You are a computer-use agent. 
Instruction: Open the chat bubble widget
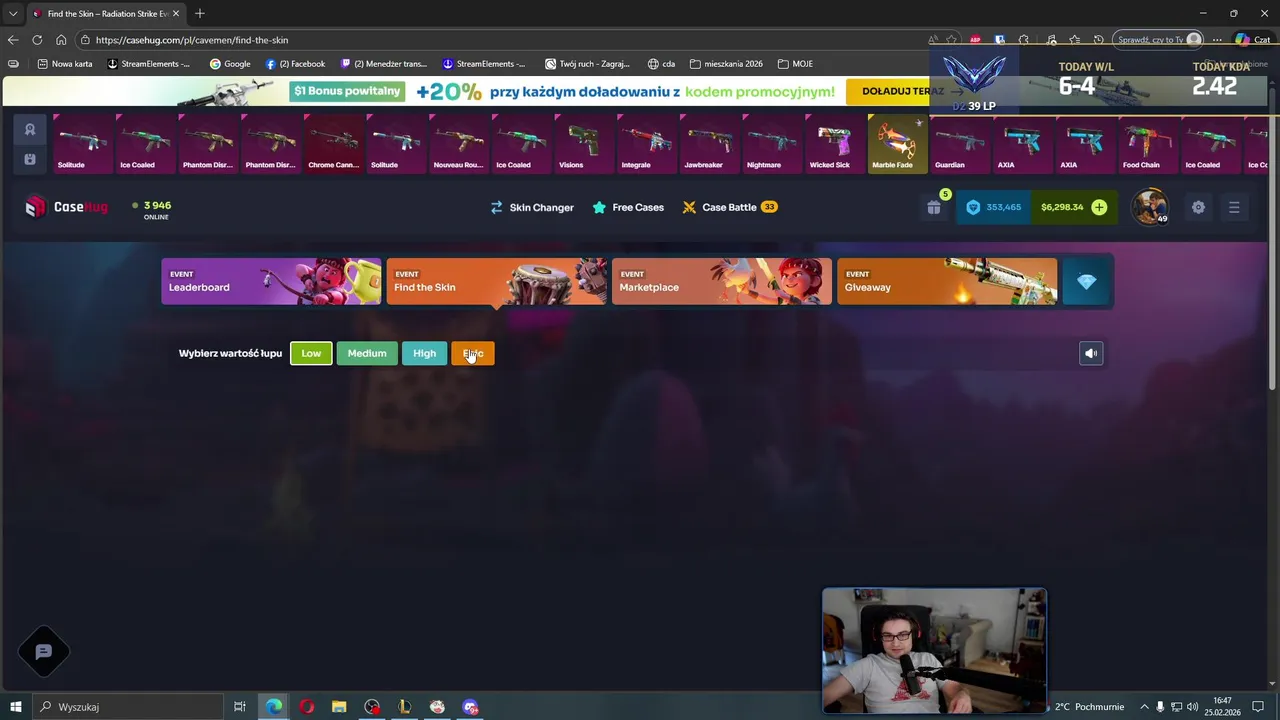point(43,652)
